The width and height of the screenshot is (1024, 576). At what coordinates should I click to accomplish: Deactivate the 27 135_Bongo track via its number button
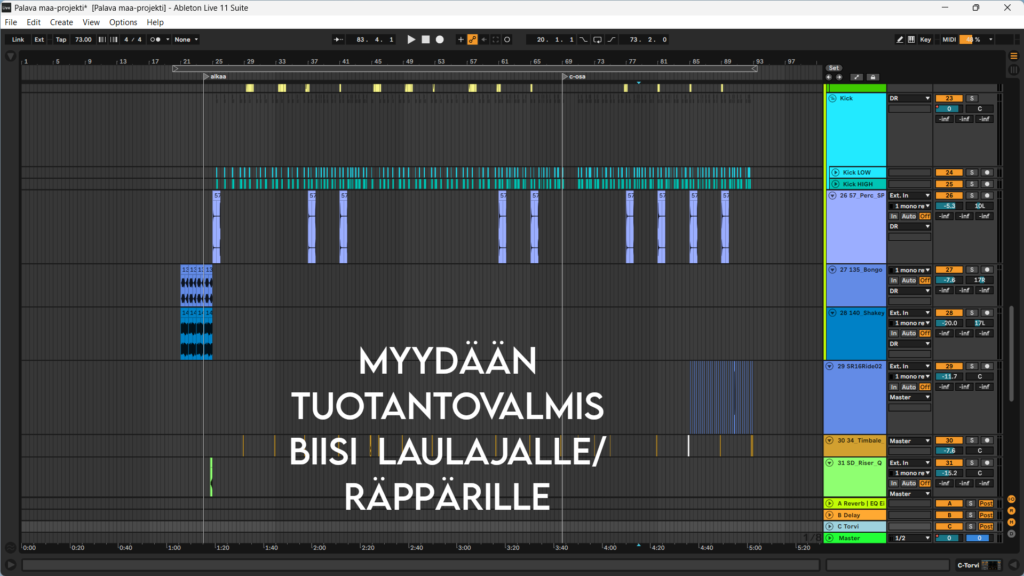click(x=948, y=269)
